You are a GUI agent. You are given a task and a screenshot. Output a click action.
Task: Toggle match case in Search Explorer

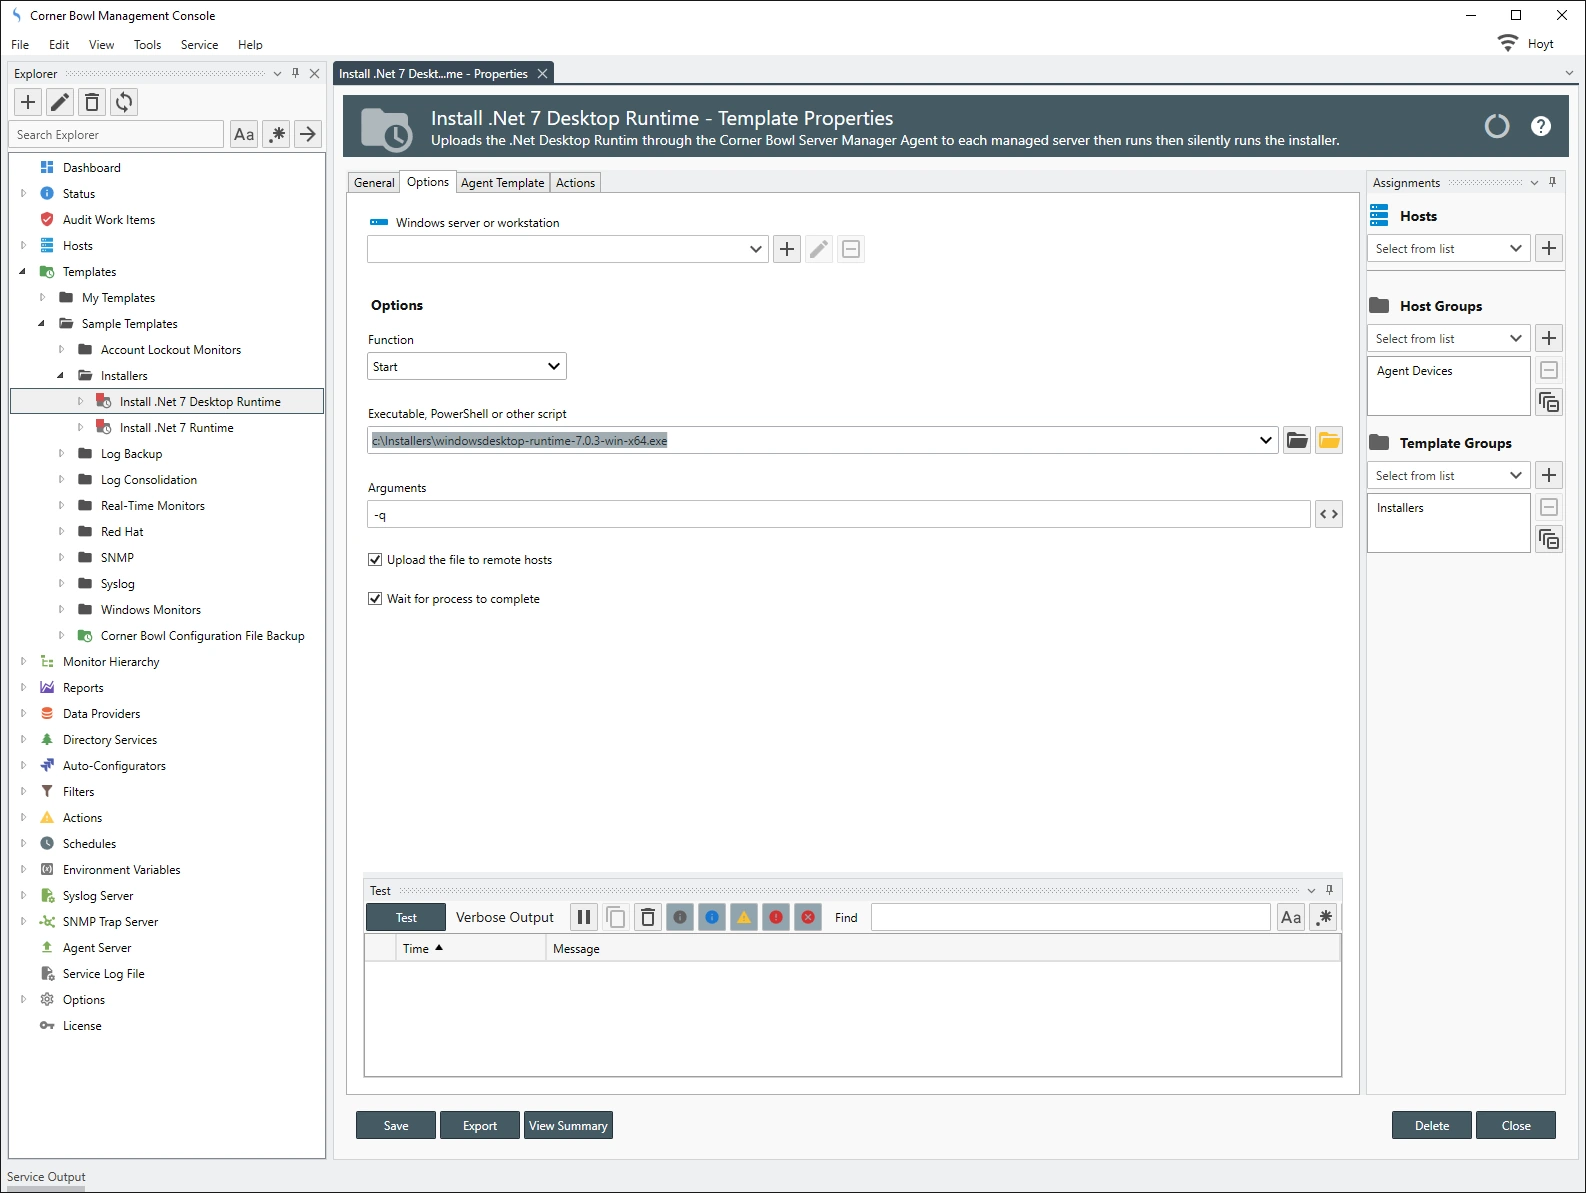tap(244, 135)
